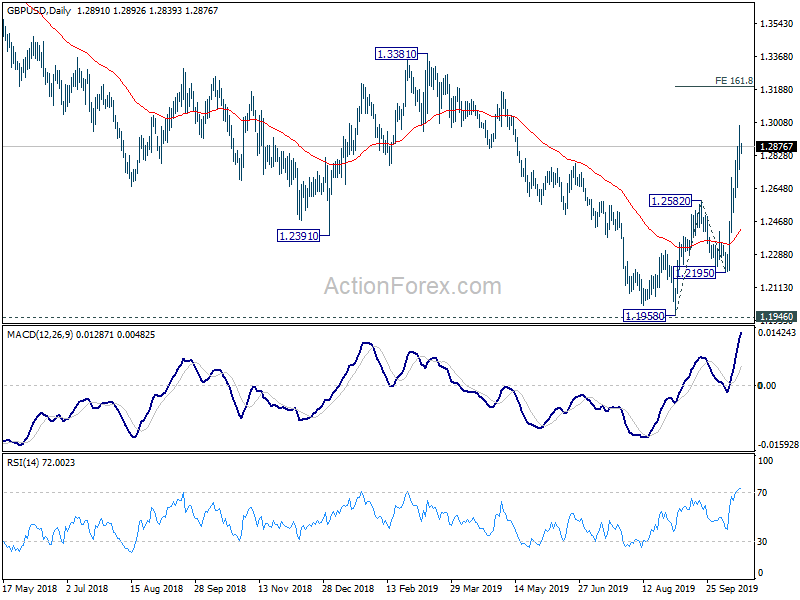The height and width of the screenshot is (600, 800).
Task: Click the RSI 70 level label
Action: click(x=762, y=493)
